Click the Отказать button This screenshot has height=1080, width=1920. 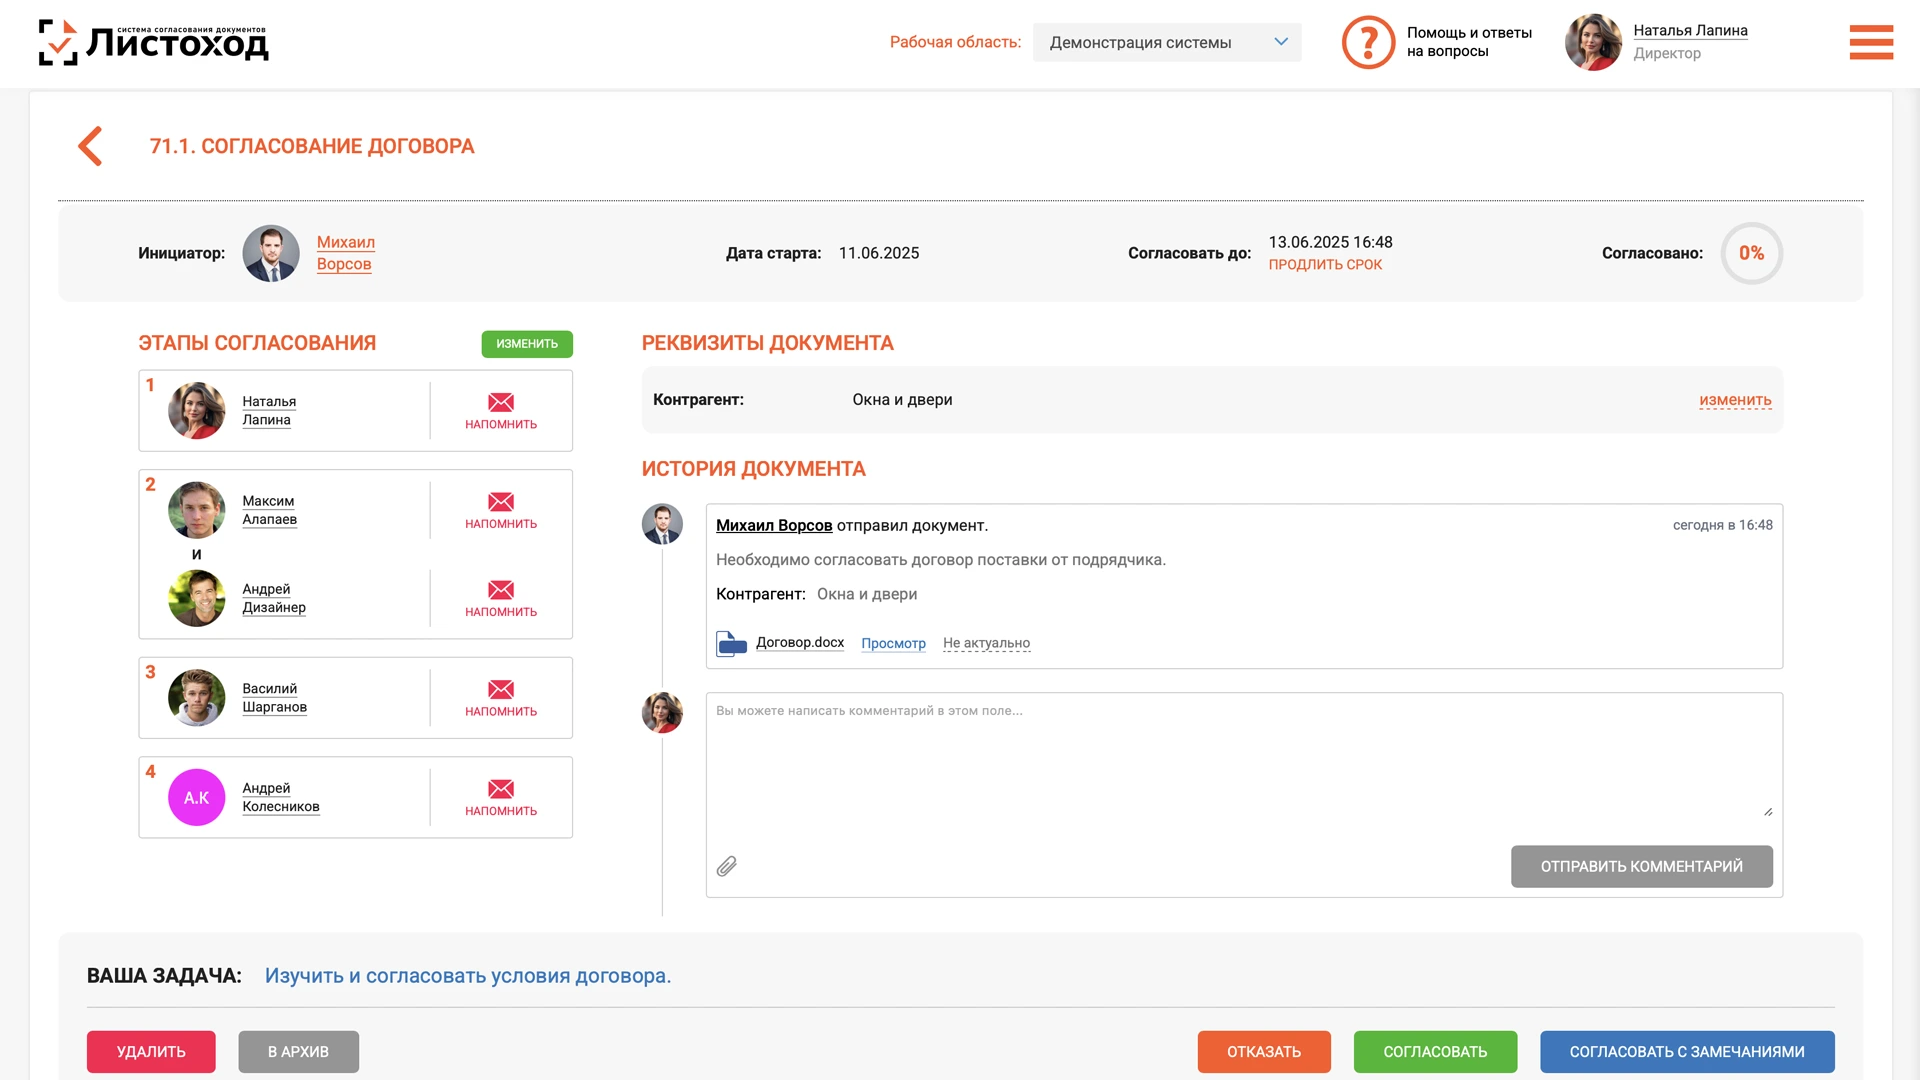1263,1052
